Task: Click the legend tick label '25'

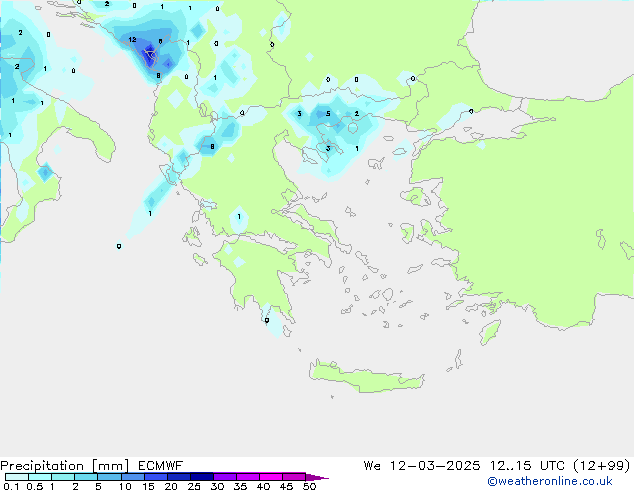Action: click(194, 486)
